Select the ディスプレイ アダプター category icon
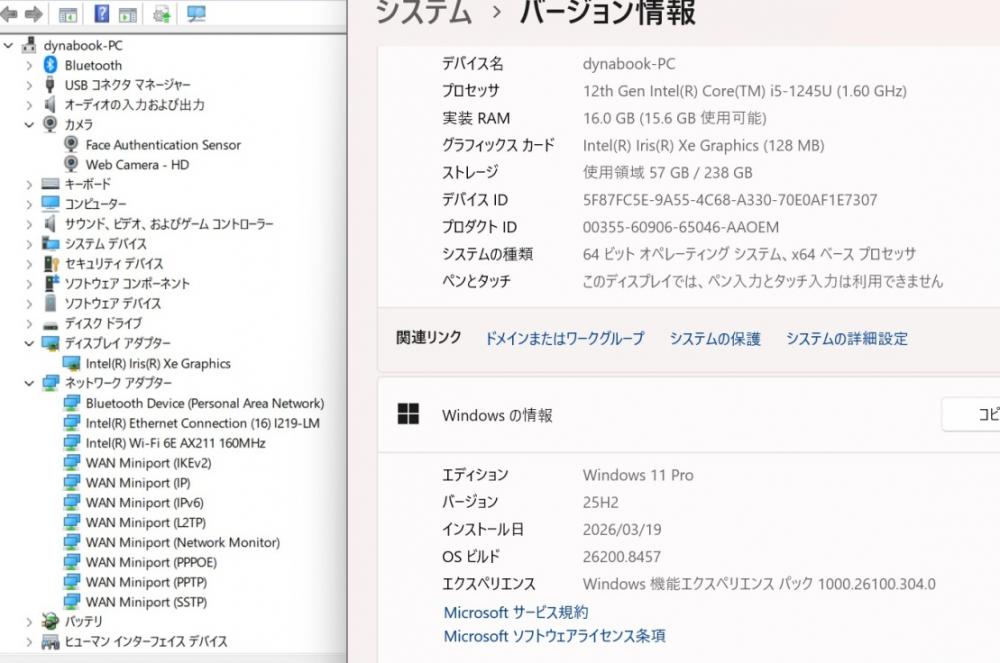The height and width of the screenshot is (663, 1000). coord(50,343)
